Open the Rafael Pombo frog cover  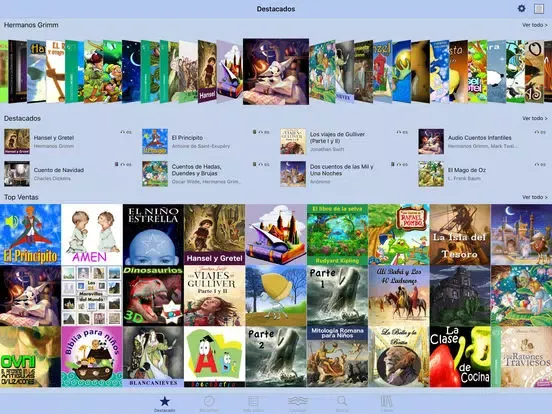399,234
